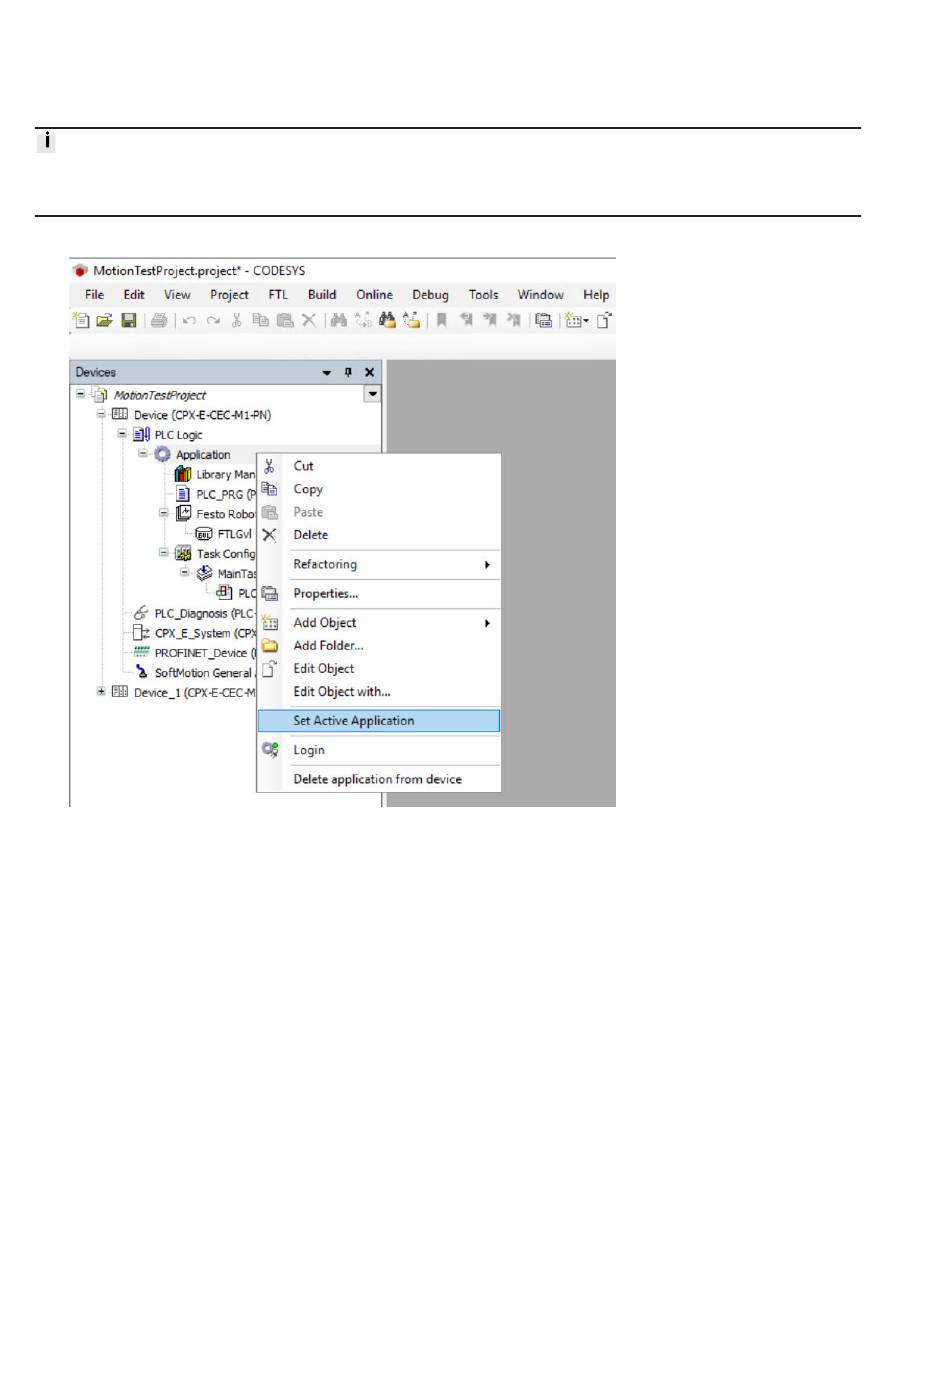This screenshot has height=1374, width=950.
Task: Collapse the Application tree node
Action: pyautogui.click(x=142, y=453)
